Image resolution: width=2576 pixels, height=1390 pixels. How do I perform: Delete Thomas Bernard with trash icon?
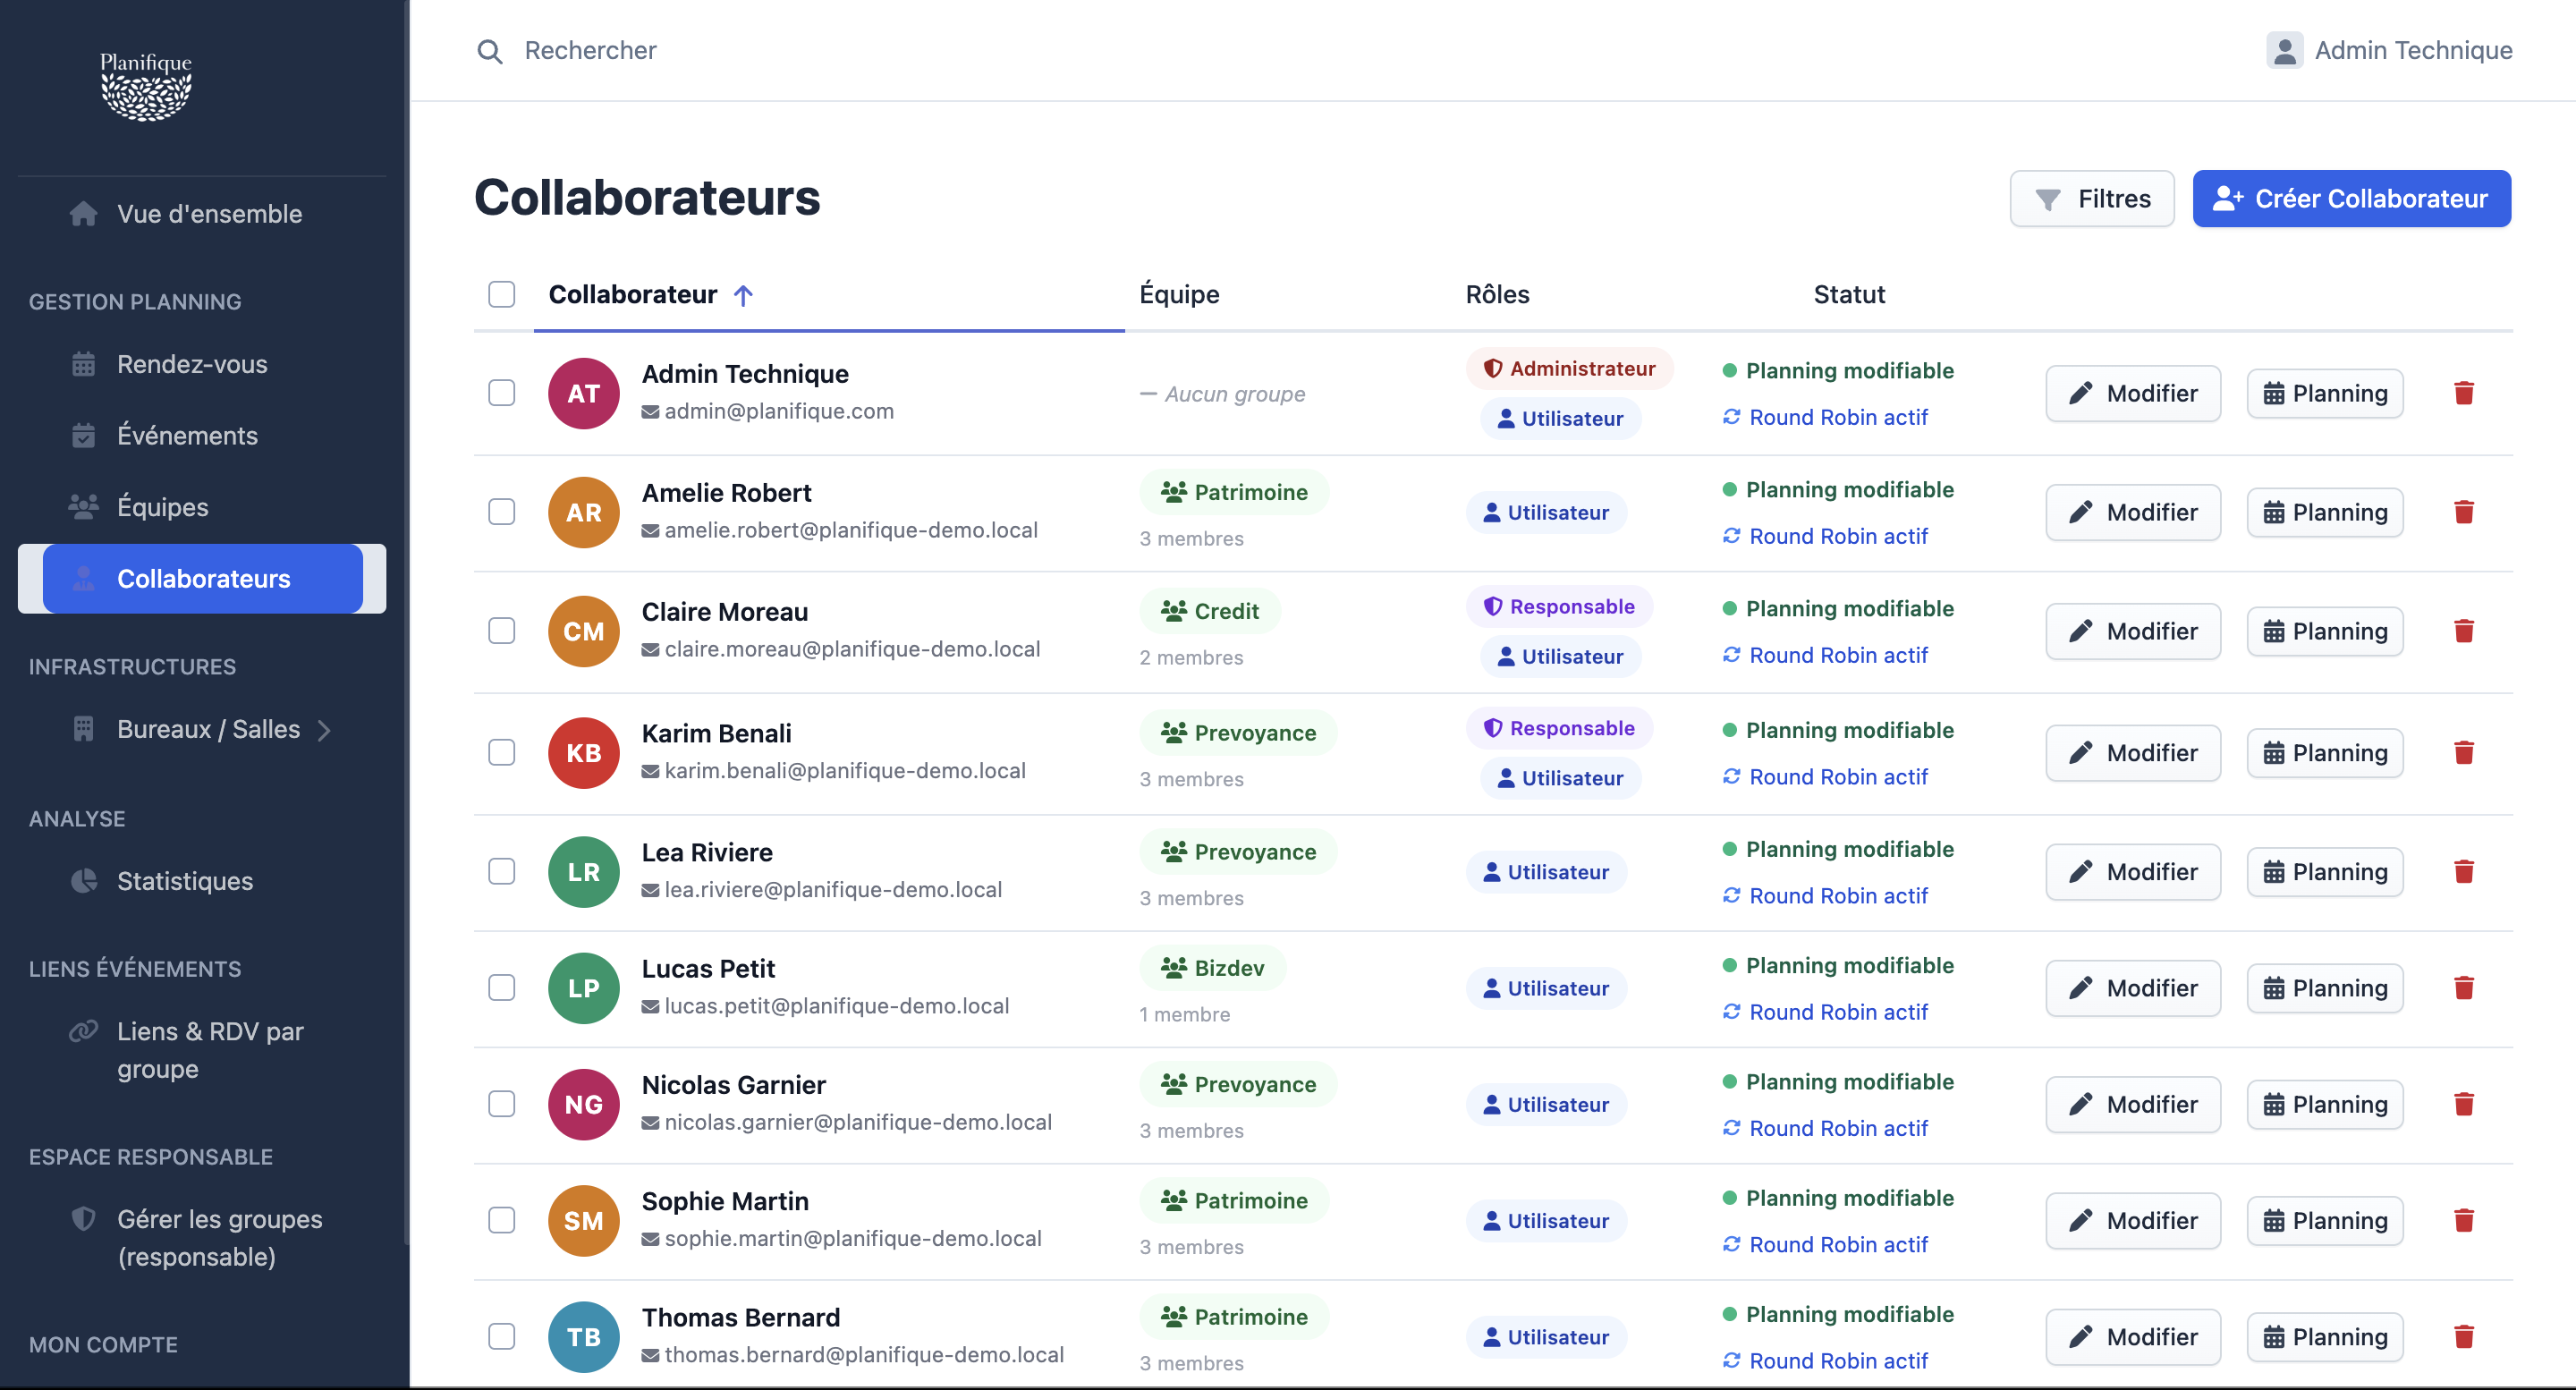click(2463, 1337)
